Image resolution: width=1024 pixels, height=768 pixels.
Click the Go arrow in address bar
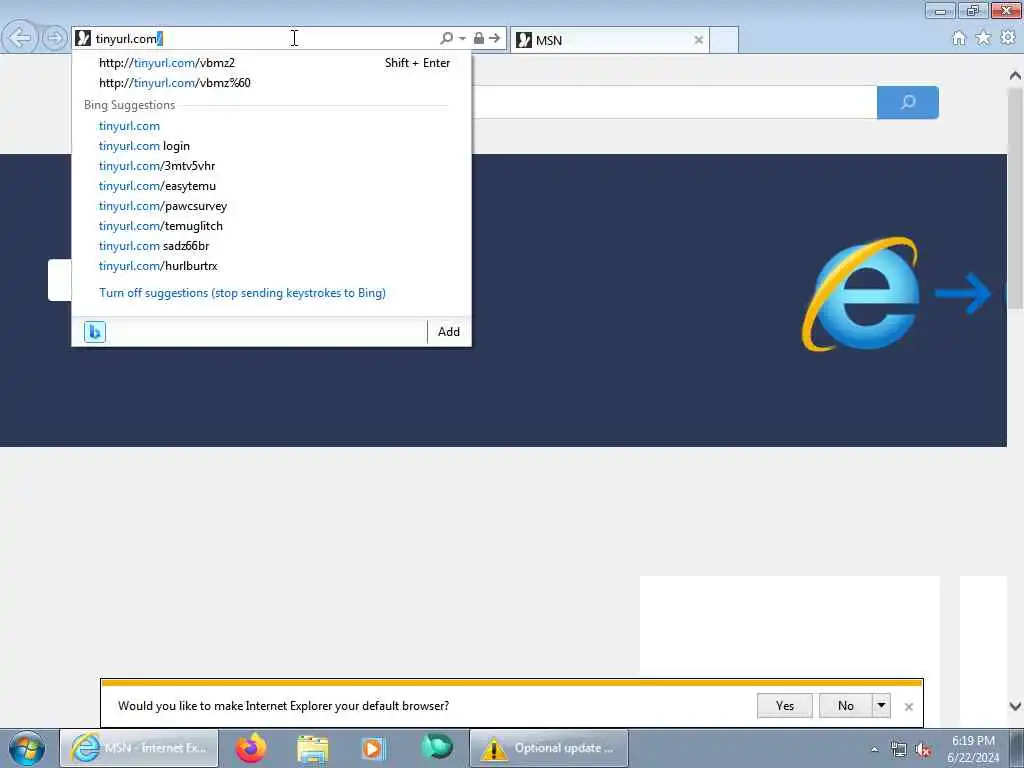pyautogui.click(x=495, y=39)
